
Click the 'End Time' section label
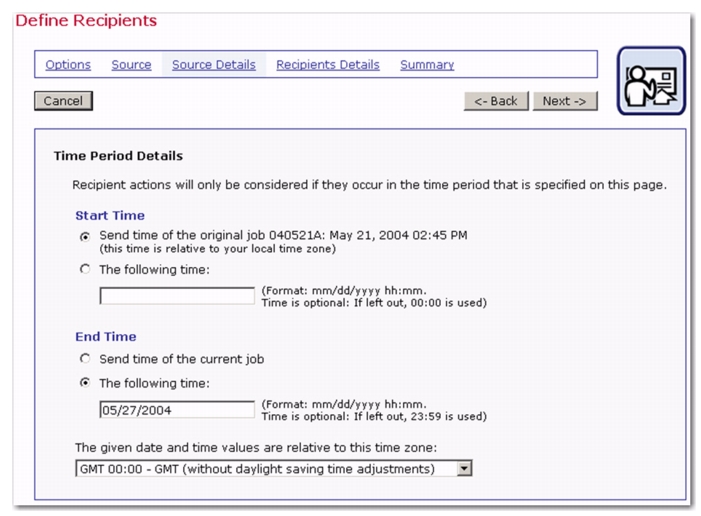click(106, 336)
